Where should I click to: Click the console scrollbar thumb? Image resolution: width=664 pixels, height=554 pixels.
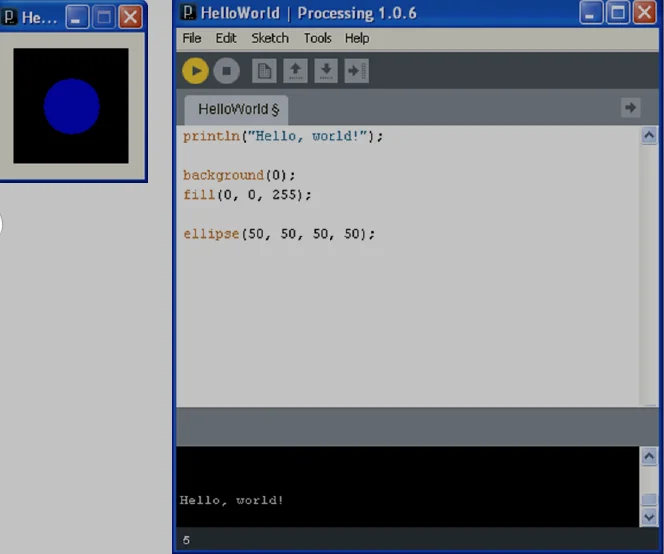click(649, 499)
